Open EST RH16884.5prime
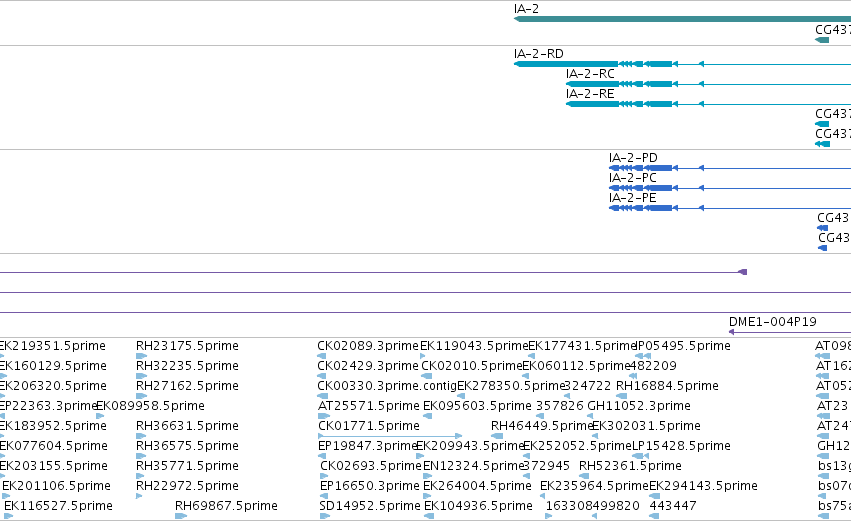851x521 pixels. 667,386
